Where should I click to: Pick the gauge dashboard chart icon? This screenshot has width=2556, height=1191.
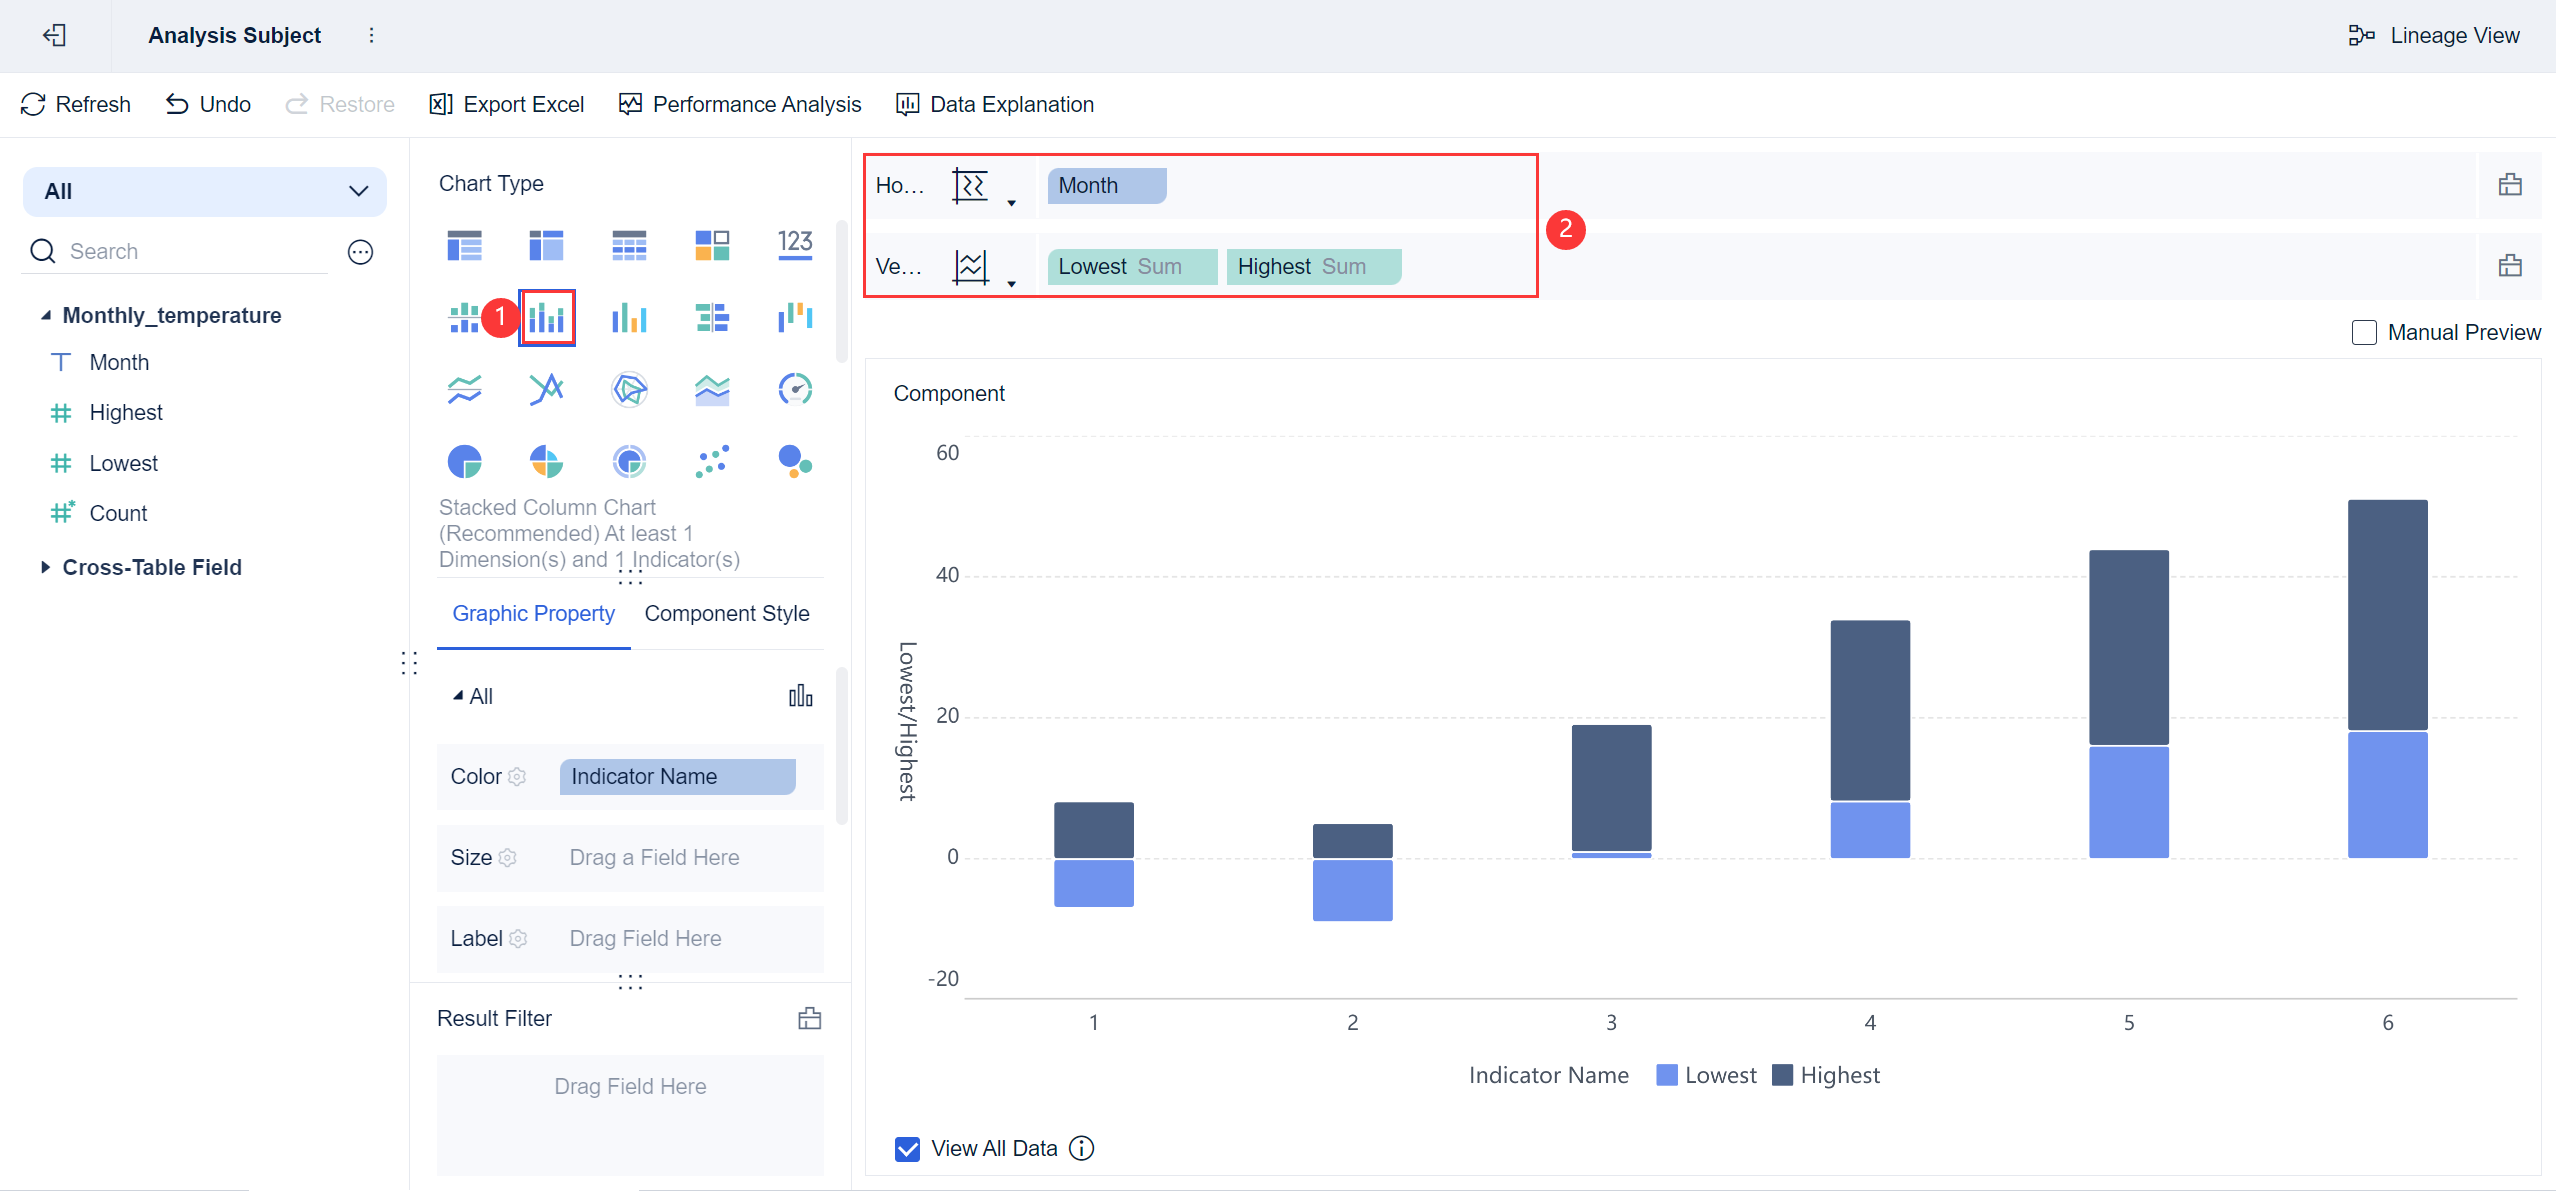click(795, 389)
